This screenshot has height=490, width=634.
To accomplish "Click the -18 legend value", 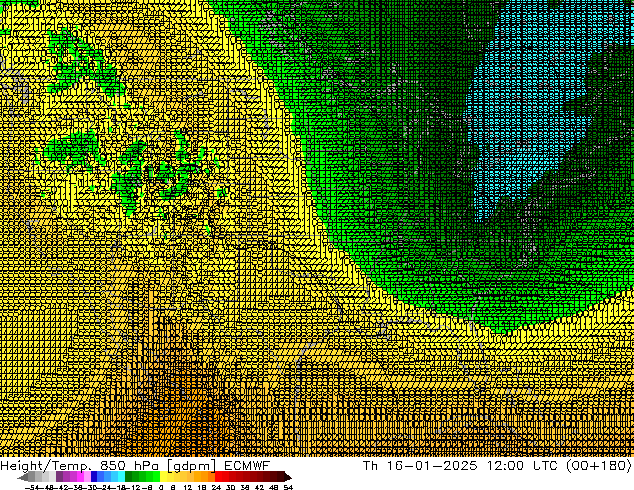I will tap(118, 488).
